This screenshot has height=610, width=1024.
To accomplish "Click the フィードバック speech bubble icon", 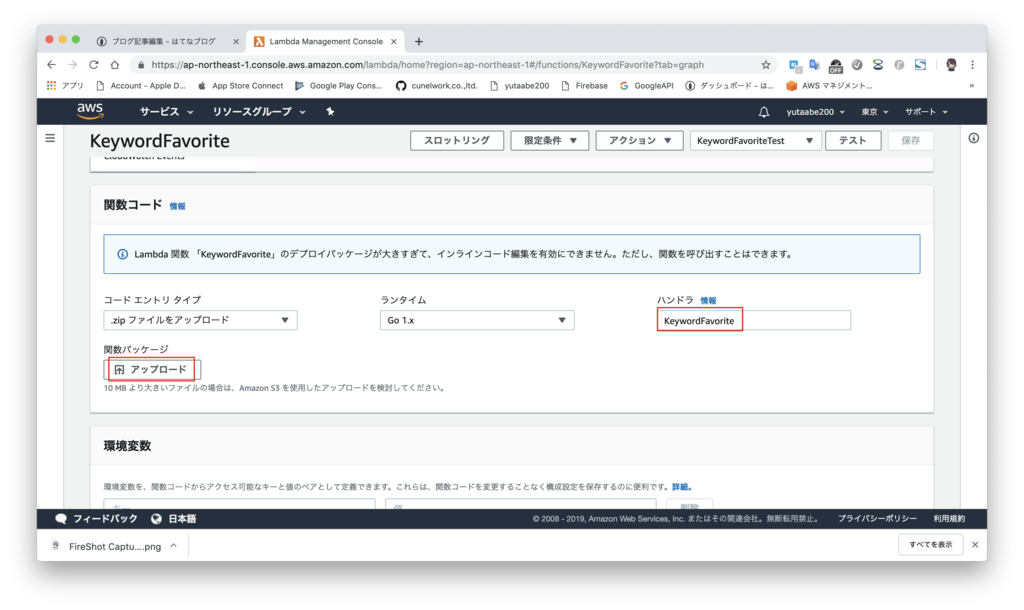I will tap(61, 519).
